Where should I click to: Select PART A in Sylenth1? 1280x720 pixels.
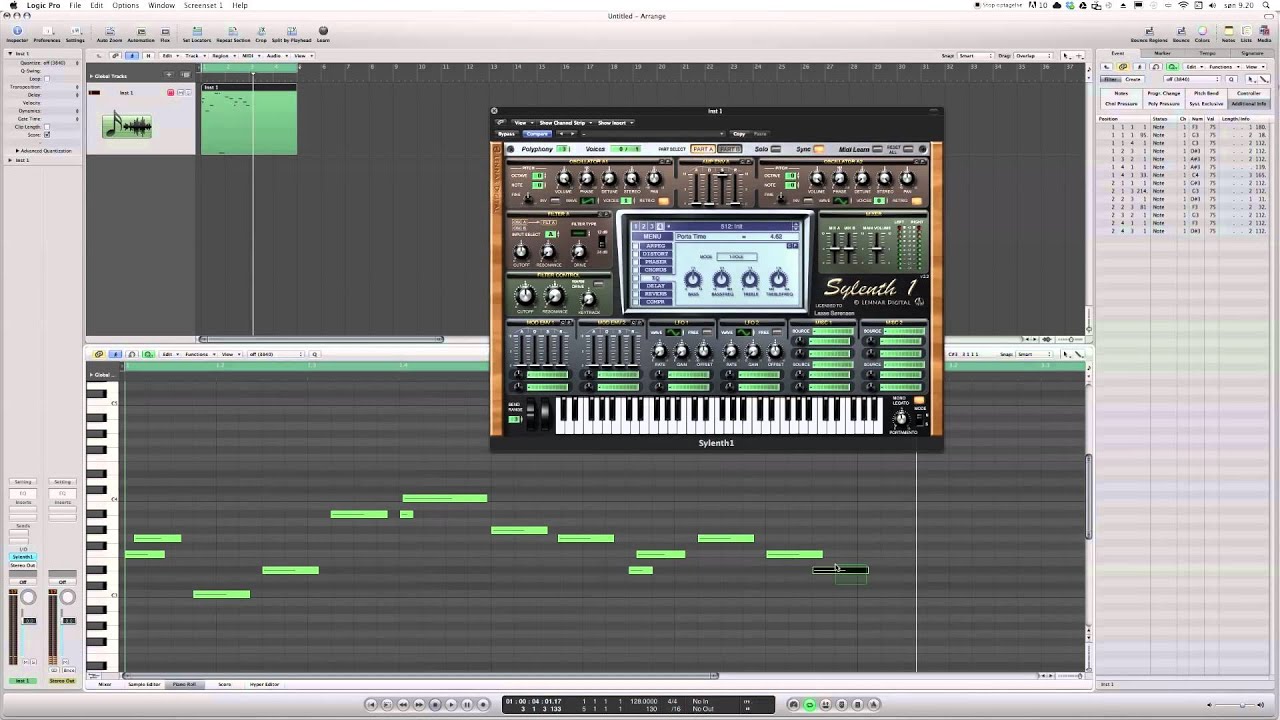tap(703, 149)
